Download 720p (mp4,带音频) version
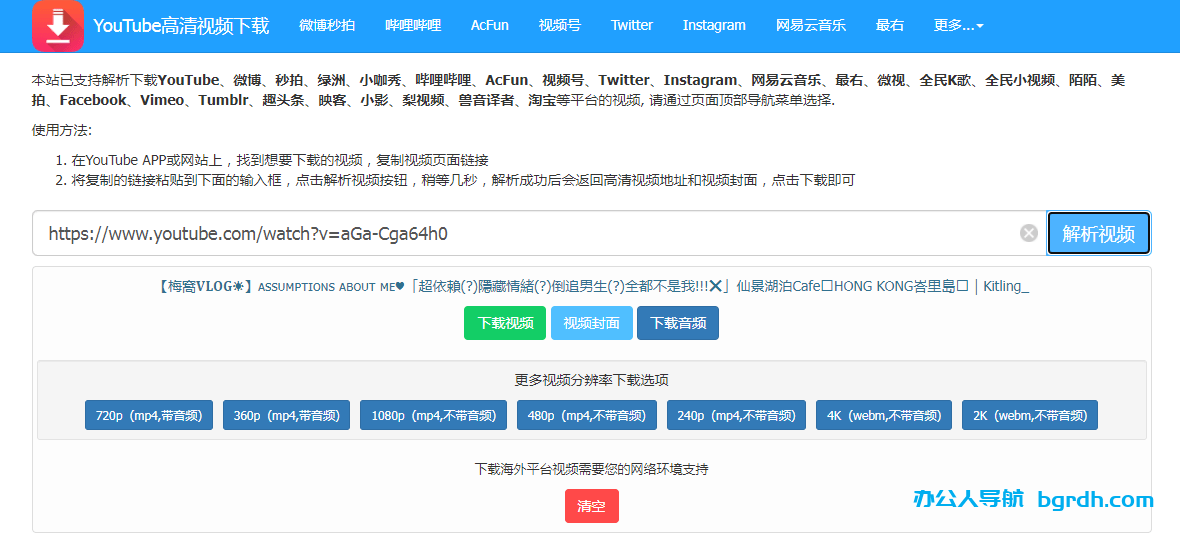Image resolution: width=1180 pixels, height=537 pixels. [x=149, y=415]
